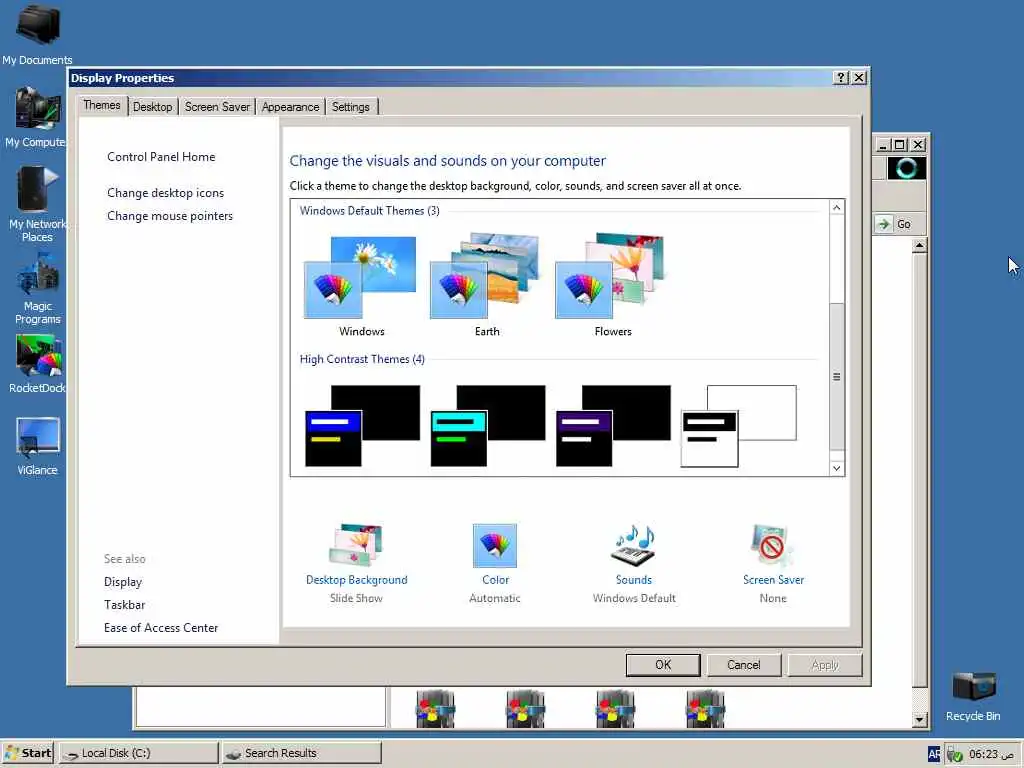
Task: Choose the white high contrast theme
Action: 739,426
